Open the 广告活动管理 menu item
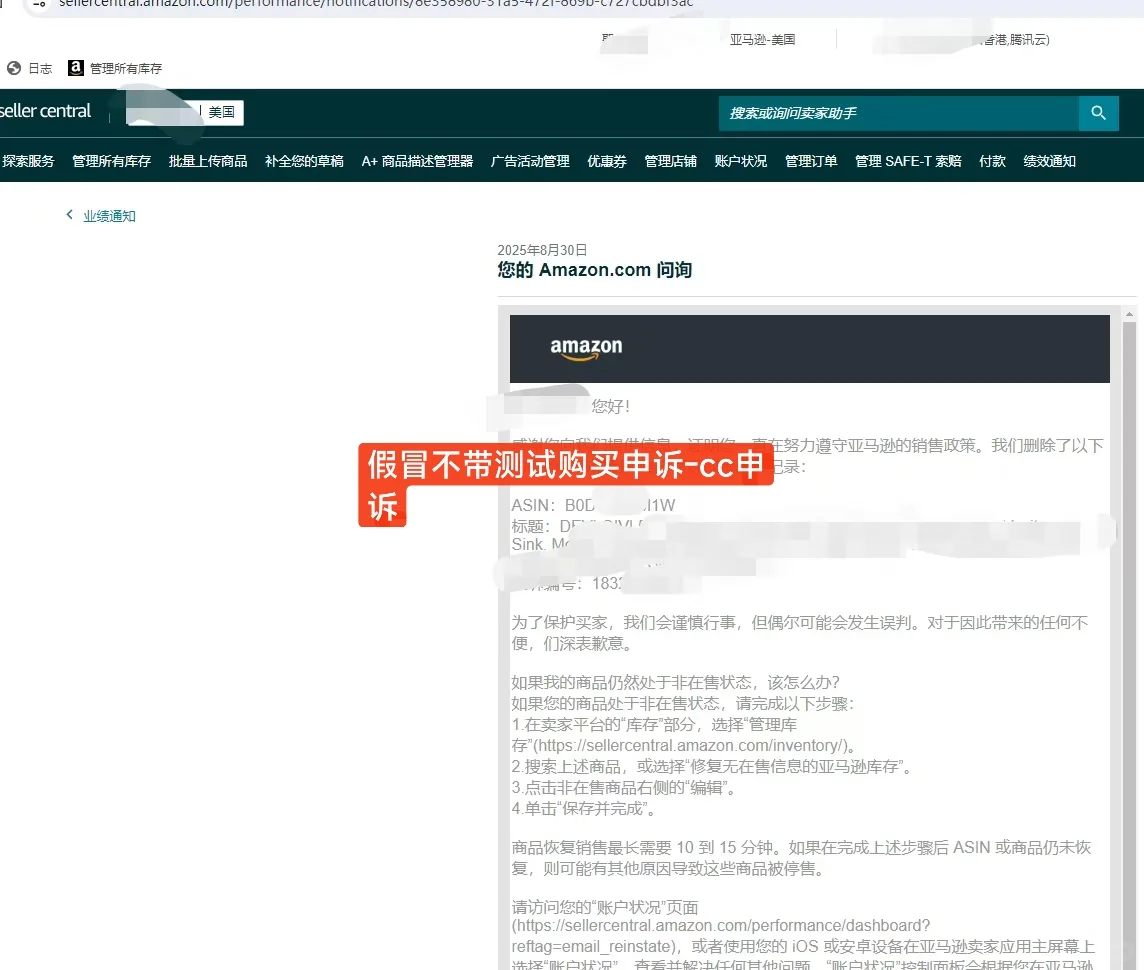Image resolution: width=1144 pixels, height=970 pixels. (x=530, y=161)
